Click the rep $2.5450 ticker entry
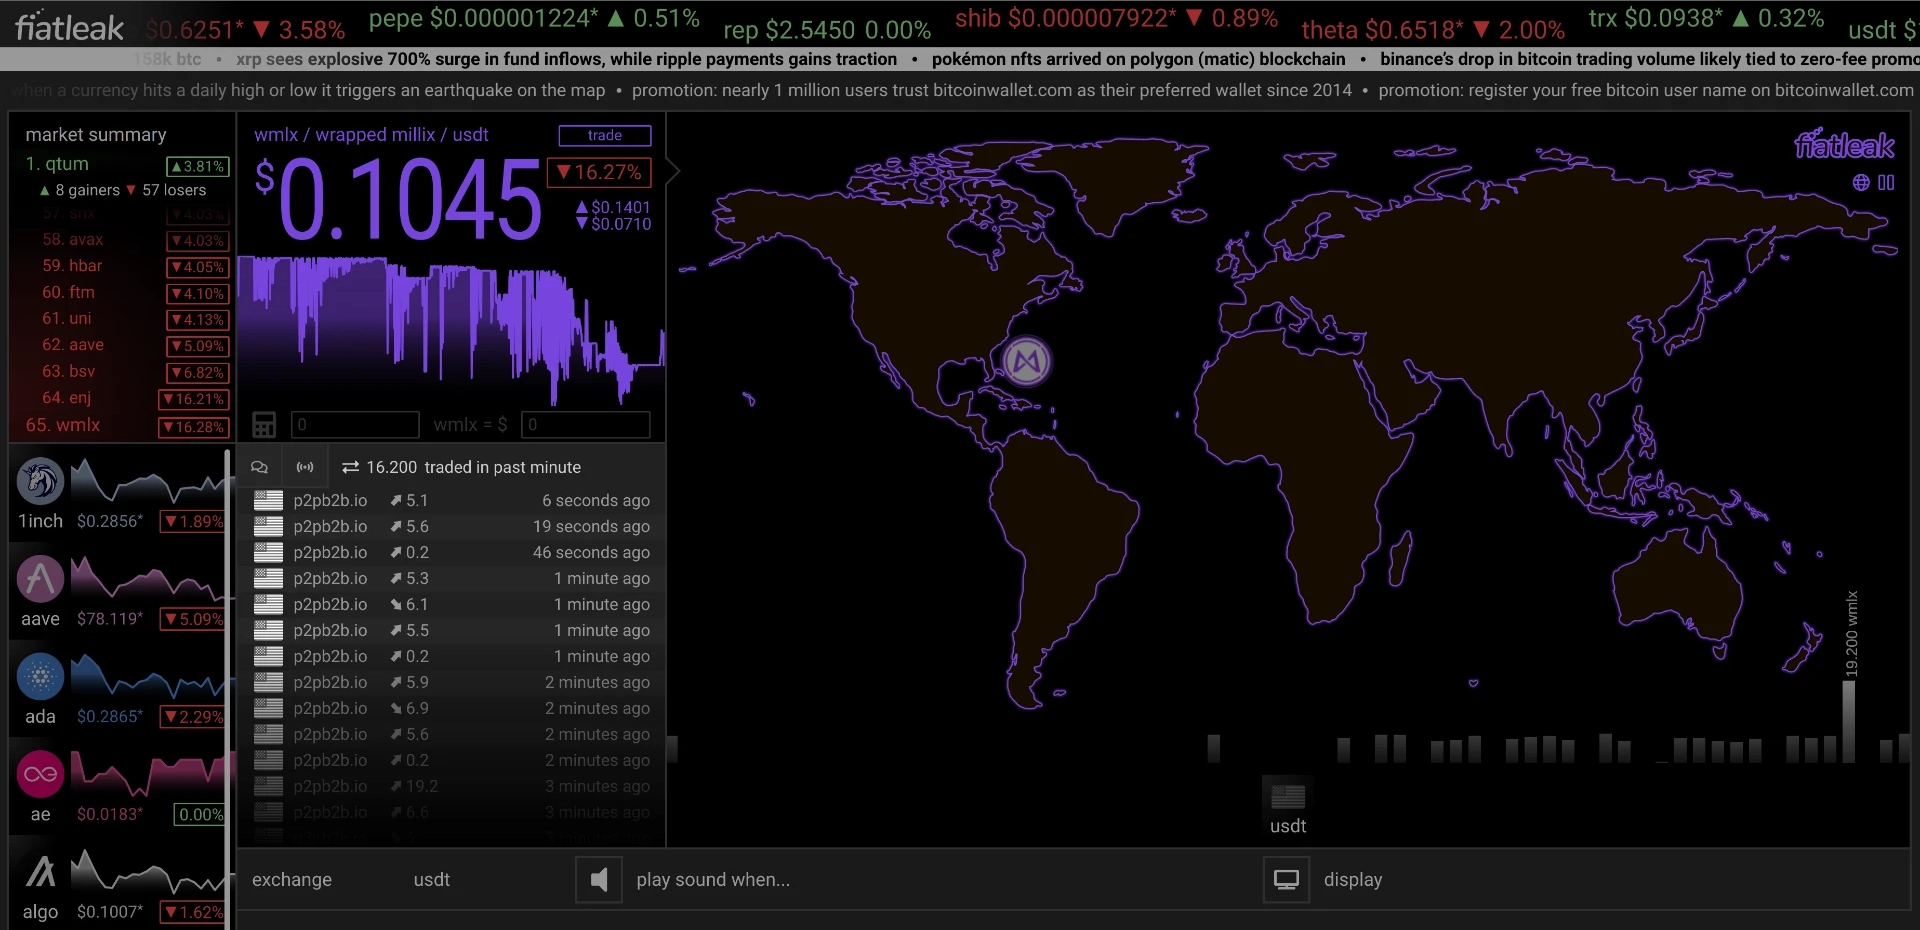 (x=827, y=30)
